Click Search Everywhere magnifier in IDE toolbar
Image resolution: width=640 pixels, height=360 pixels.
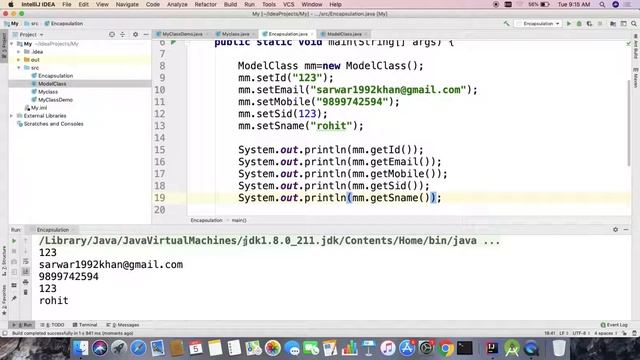pyautogui.click(x=634, y=24)
